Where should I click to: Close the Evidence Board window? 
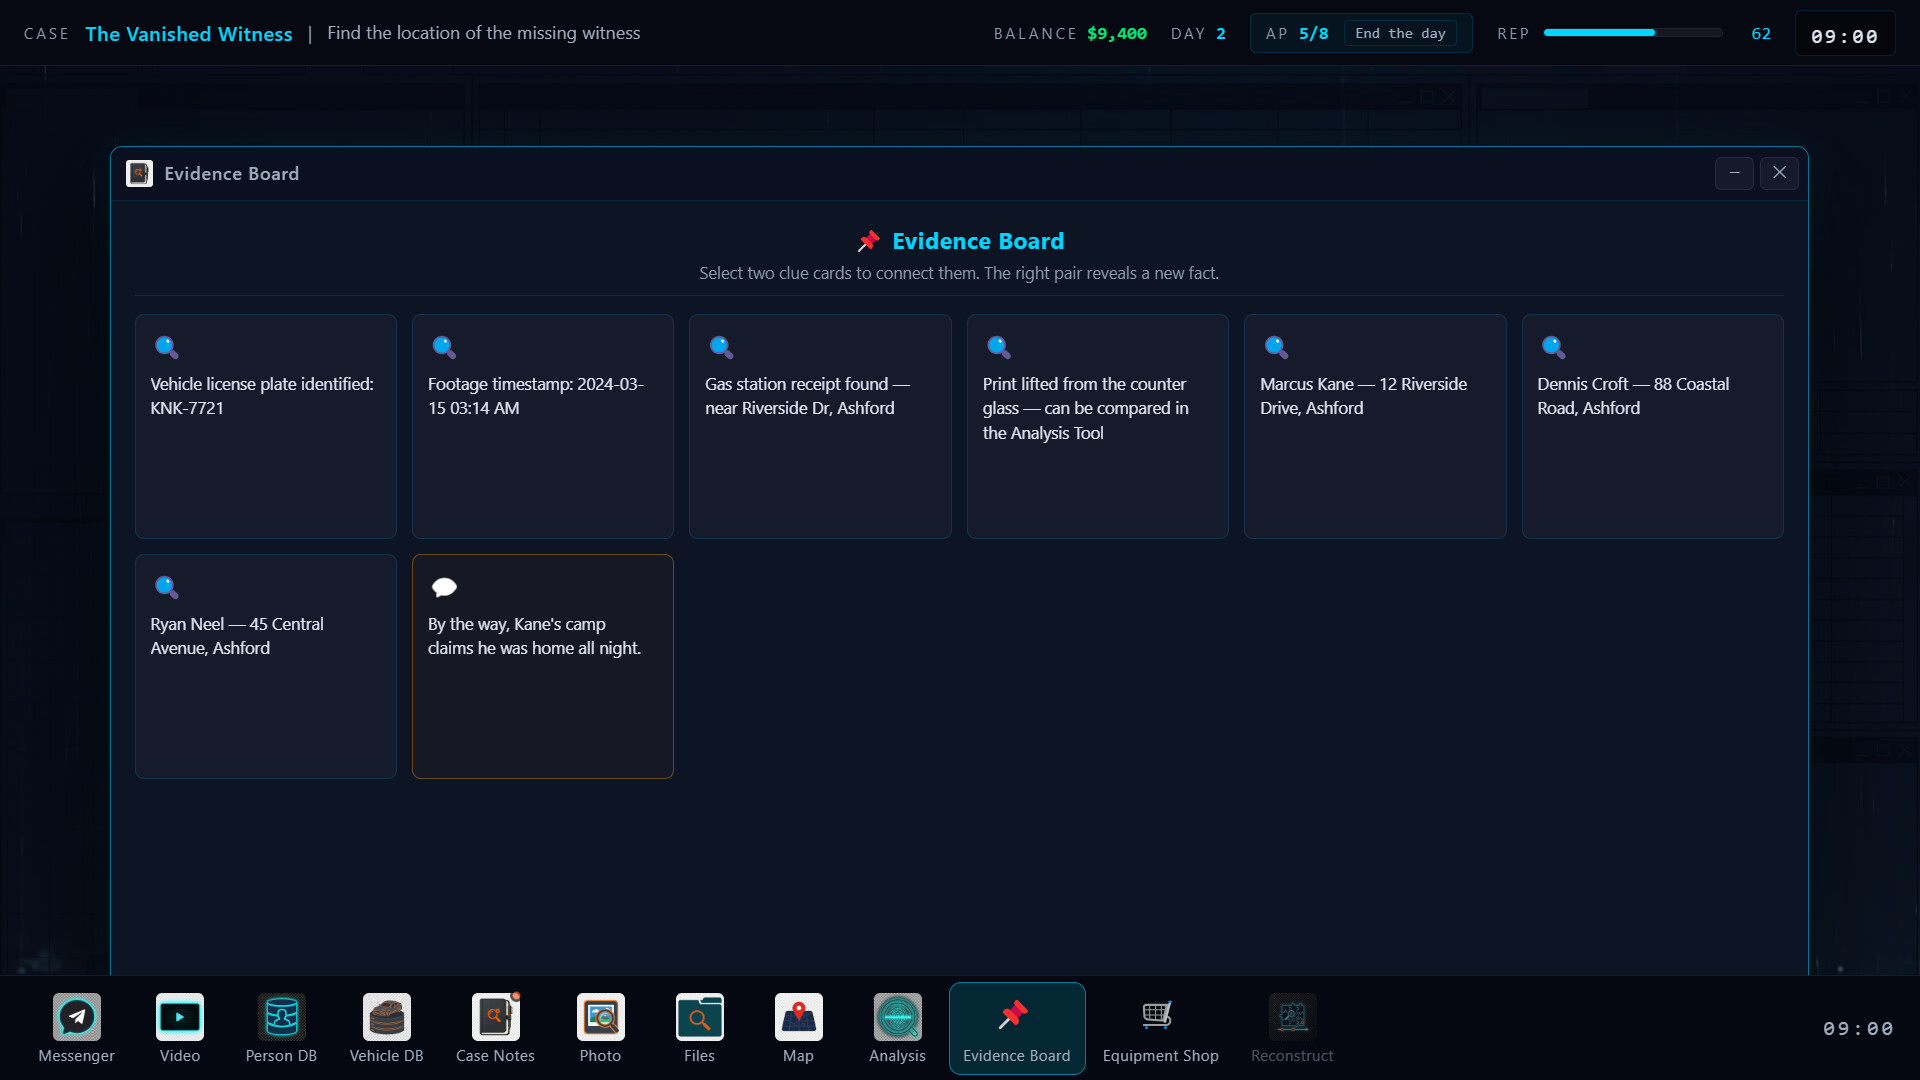tap(1780, 173)
